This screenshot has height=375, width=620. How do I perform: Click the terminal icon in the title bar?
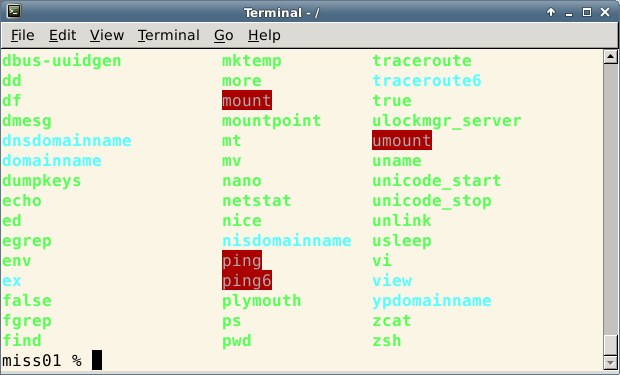[x=13, y=11]
